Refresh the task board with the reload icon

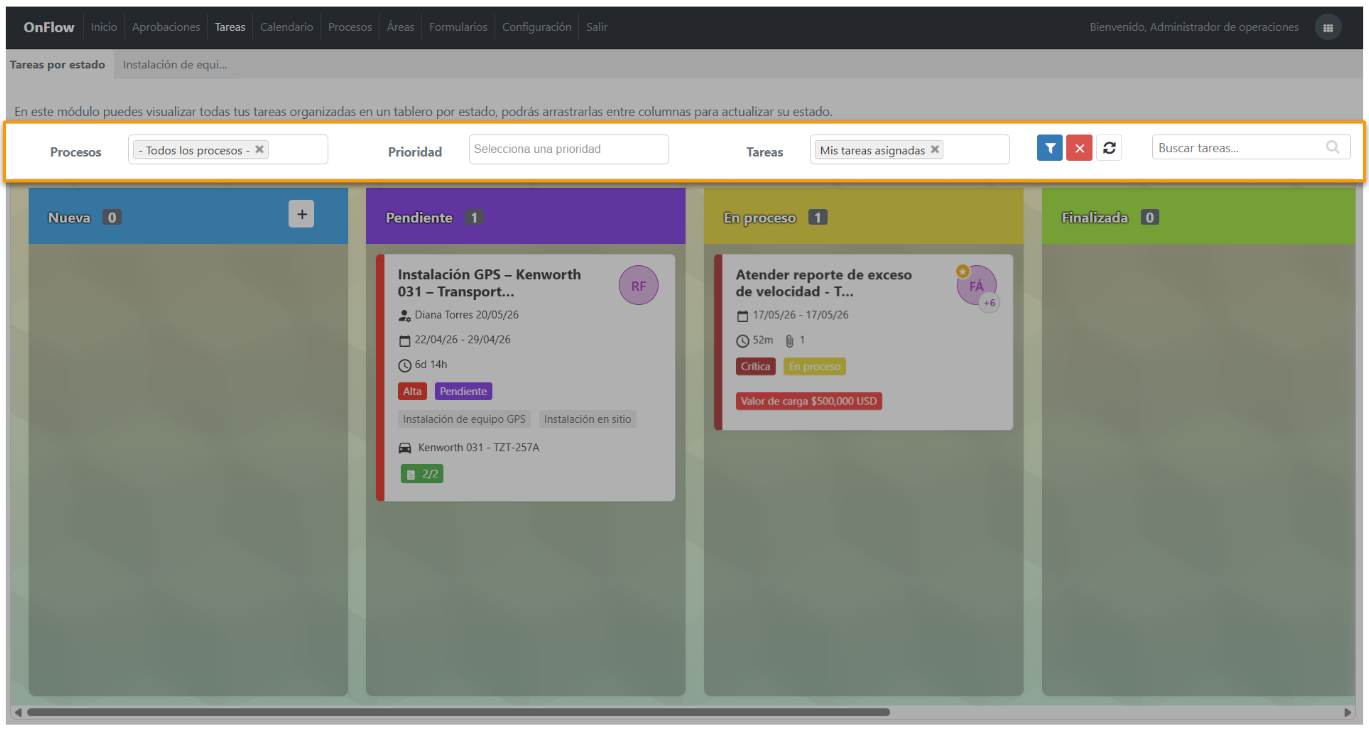point(1109,148)
